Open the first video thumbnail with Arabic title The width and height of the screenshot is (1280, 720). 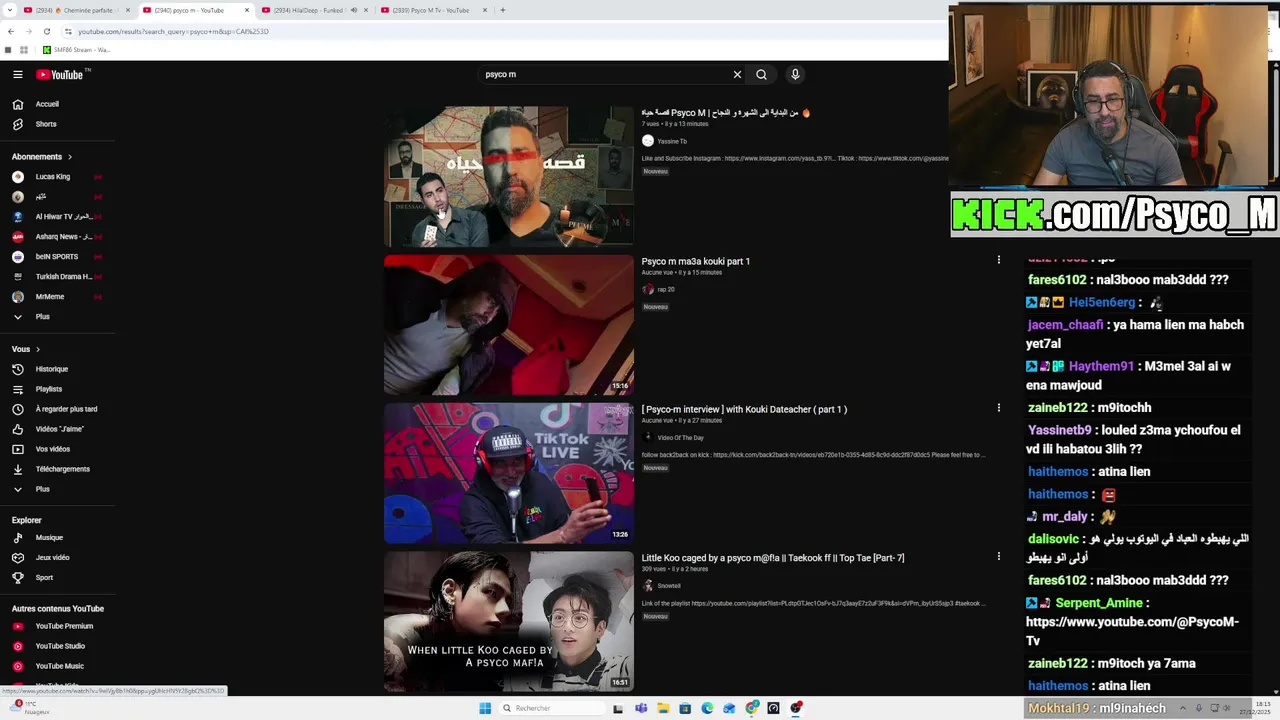(509, 177)
